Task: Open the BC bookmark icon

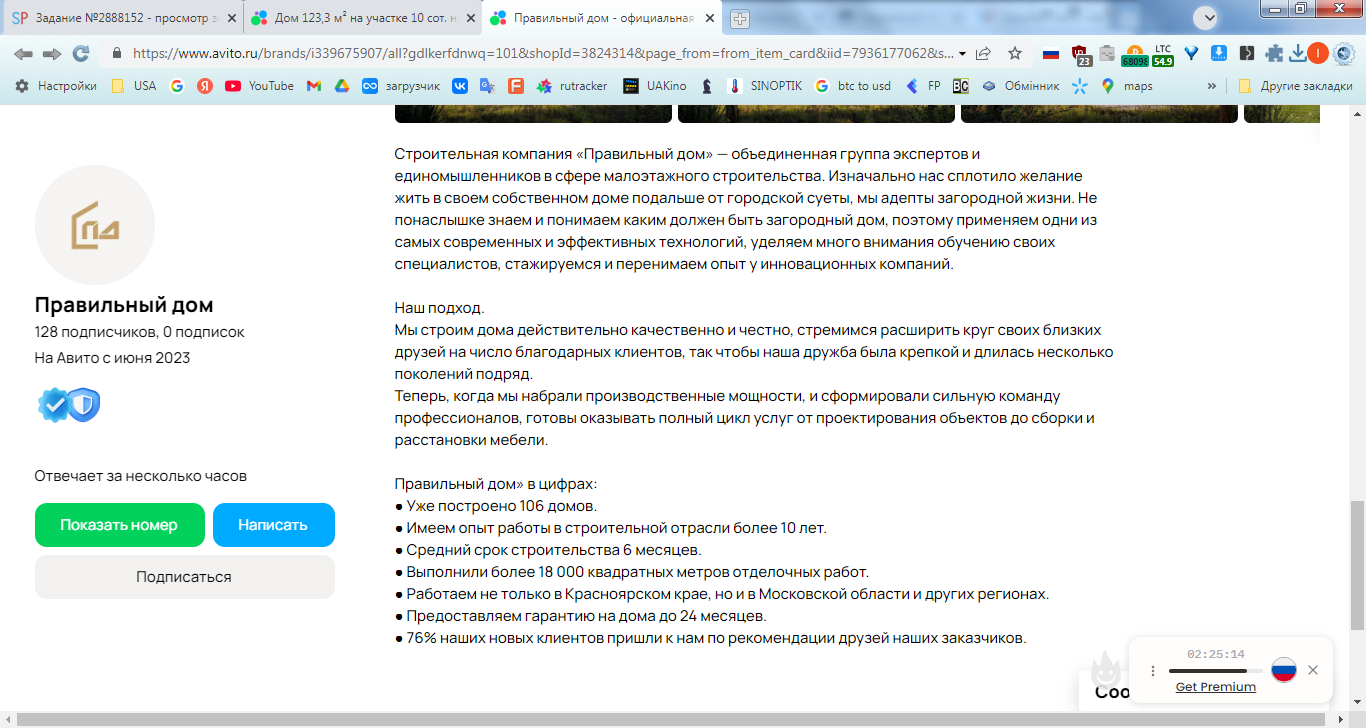Action: 961,86
